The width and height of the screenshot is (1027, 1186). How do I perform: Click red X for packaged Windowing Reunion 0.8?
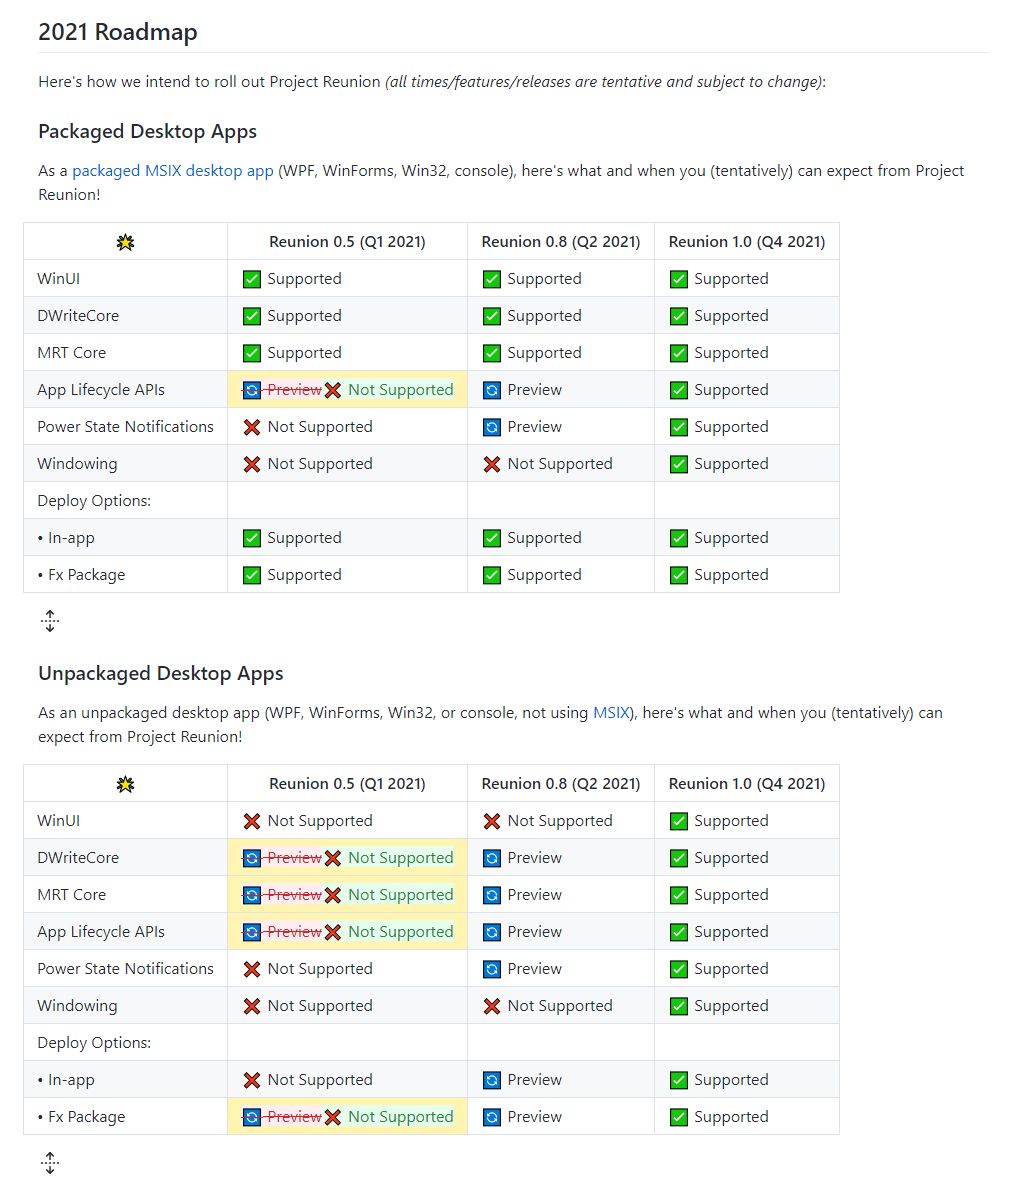pyautogui.click(x=492, y=464)
